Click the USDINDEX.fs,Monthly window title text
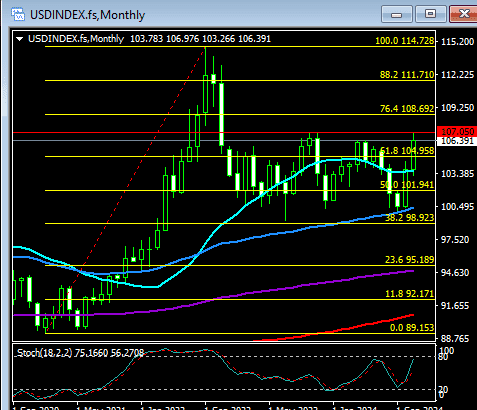The image size is (477, 410). (87, 15)
